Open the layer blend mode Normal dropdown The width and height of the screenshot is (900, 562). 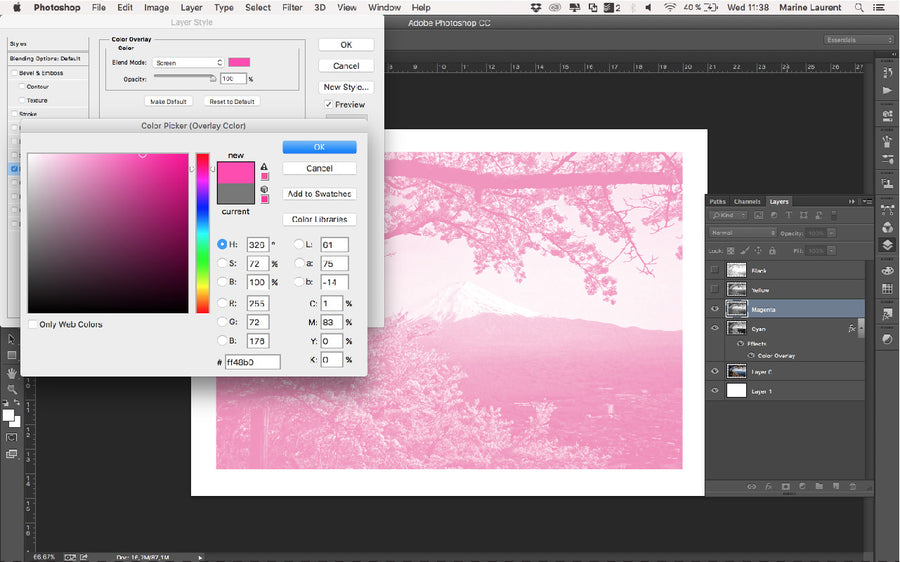(743, 232)
